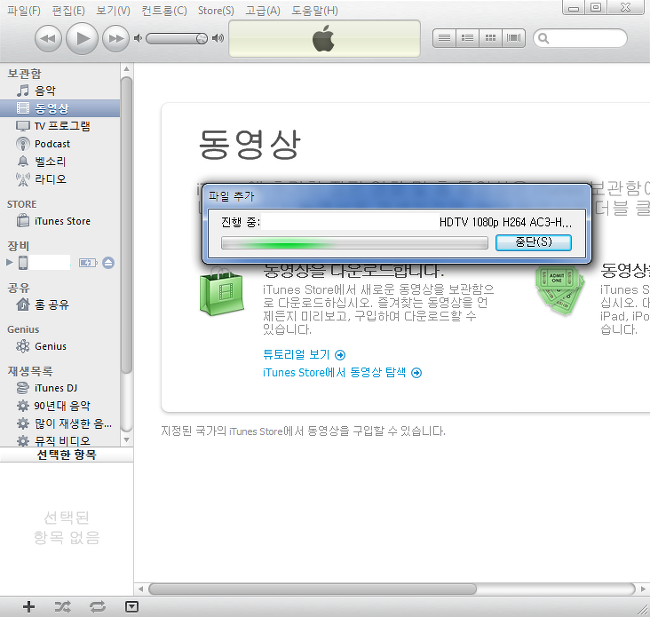Open the 보기(V) menu
650x617 pixels.
[x=113, y=10]
